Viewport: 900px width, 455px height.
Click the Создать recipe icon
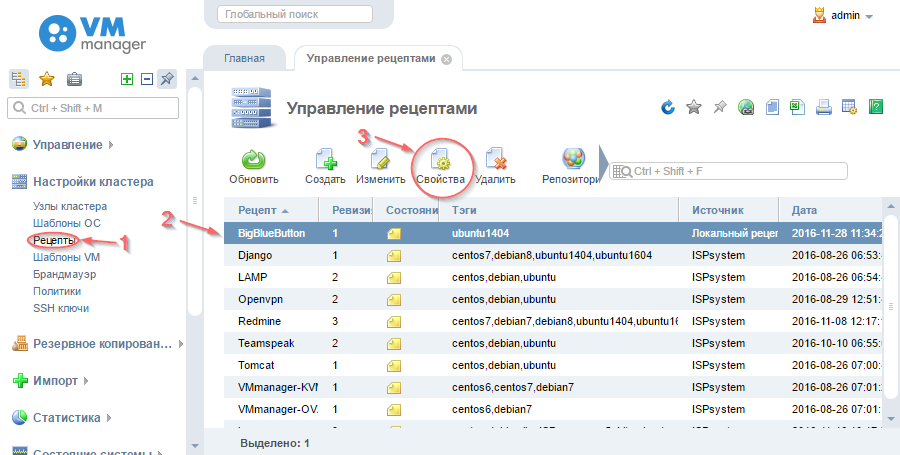(326, 160)
